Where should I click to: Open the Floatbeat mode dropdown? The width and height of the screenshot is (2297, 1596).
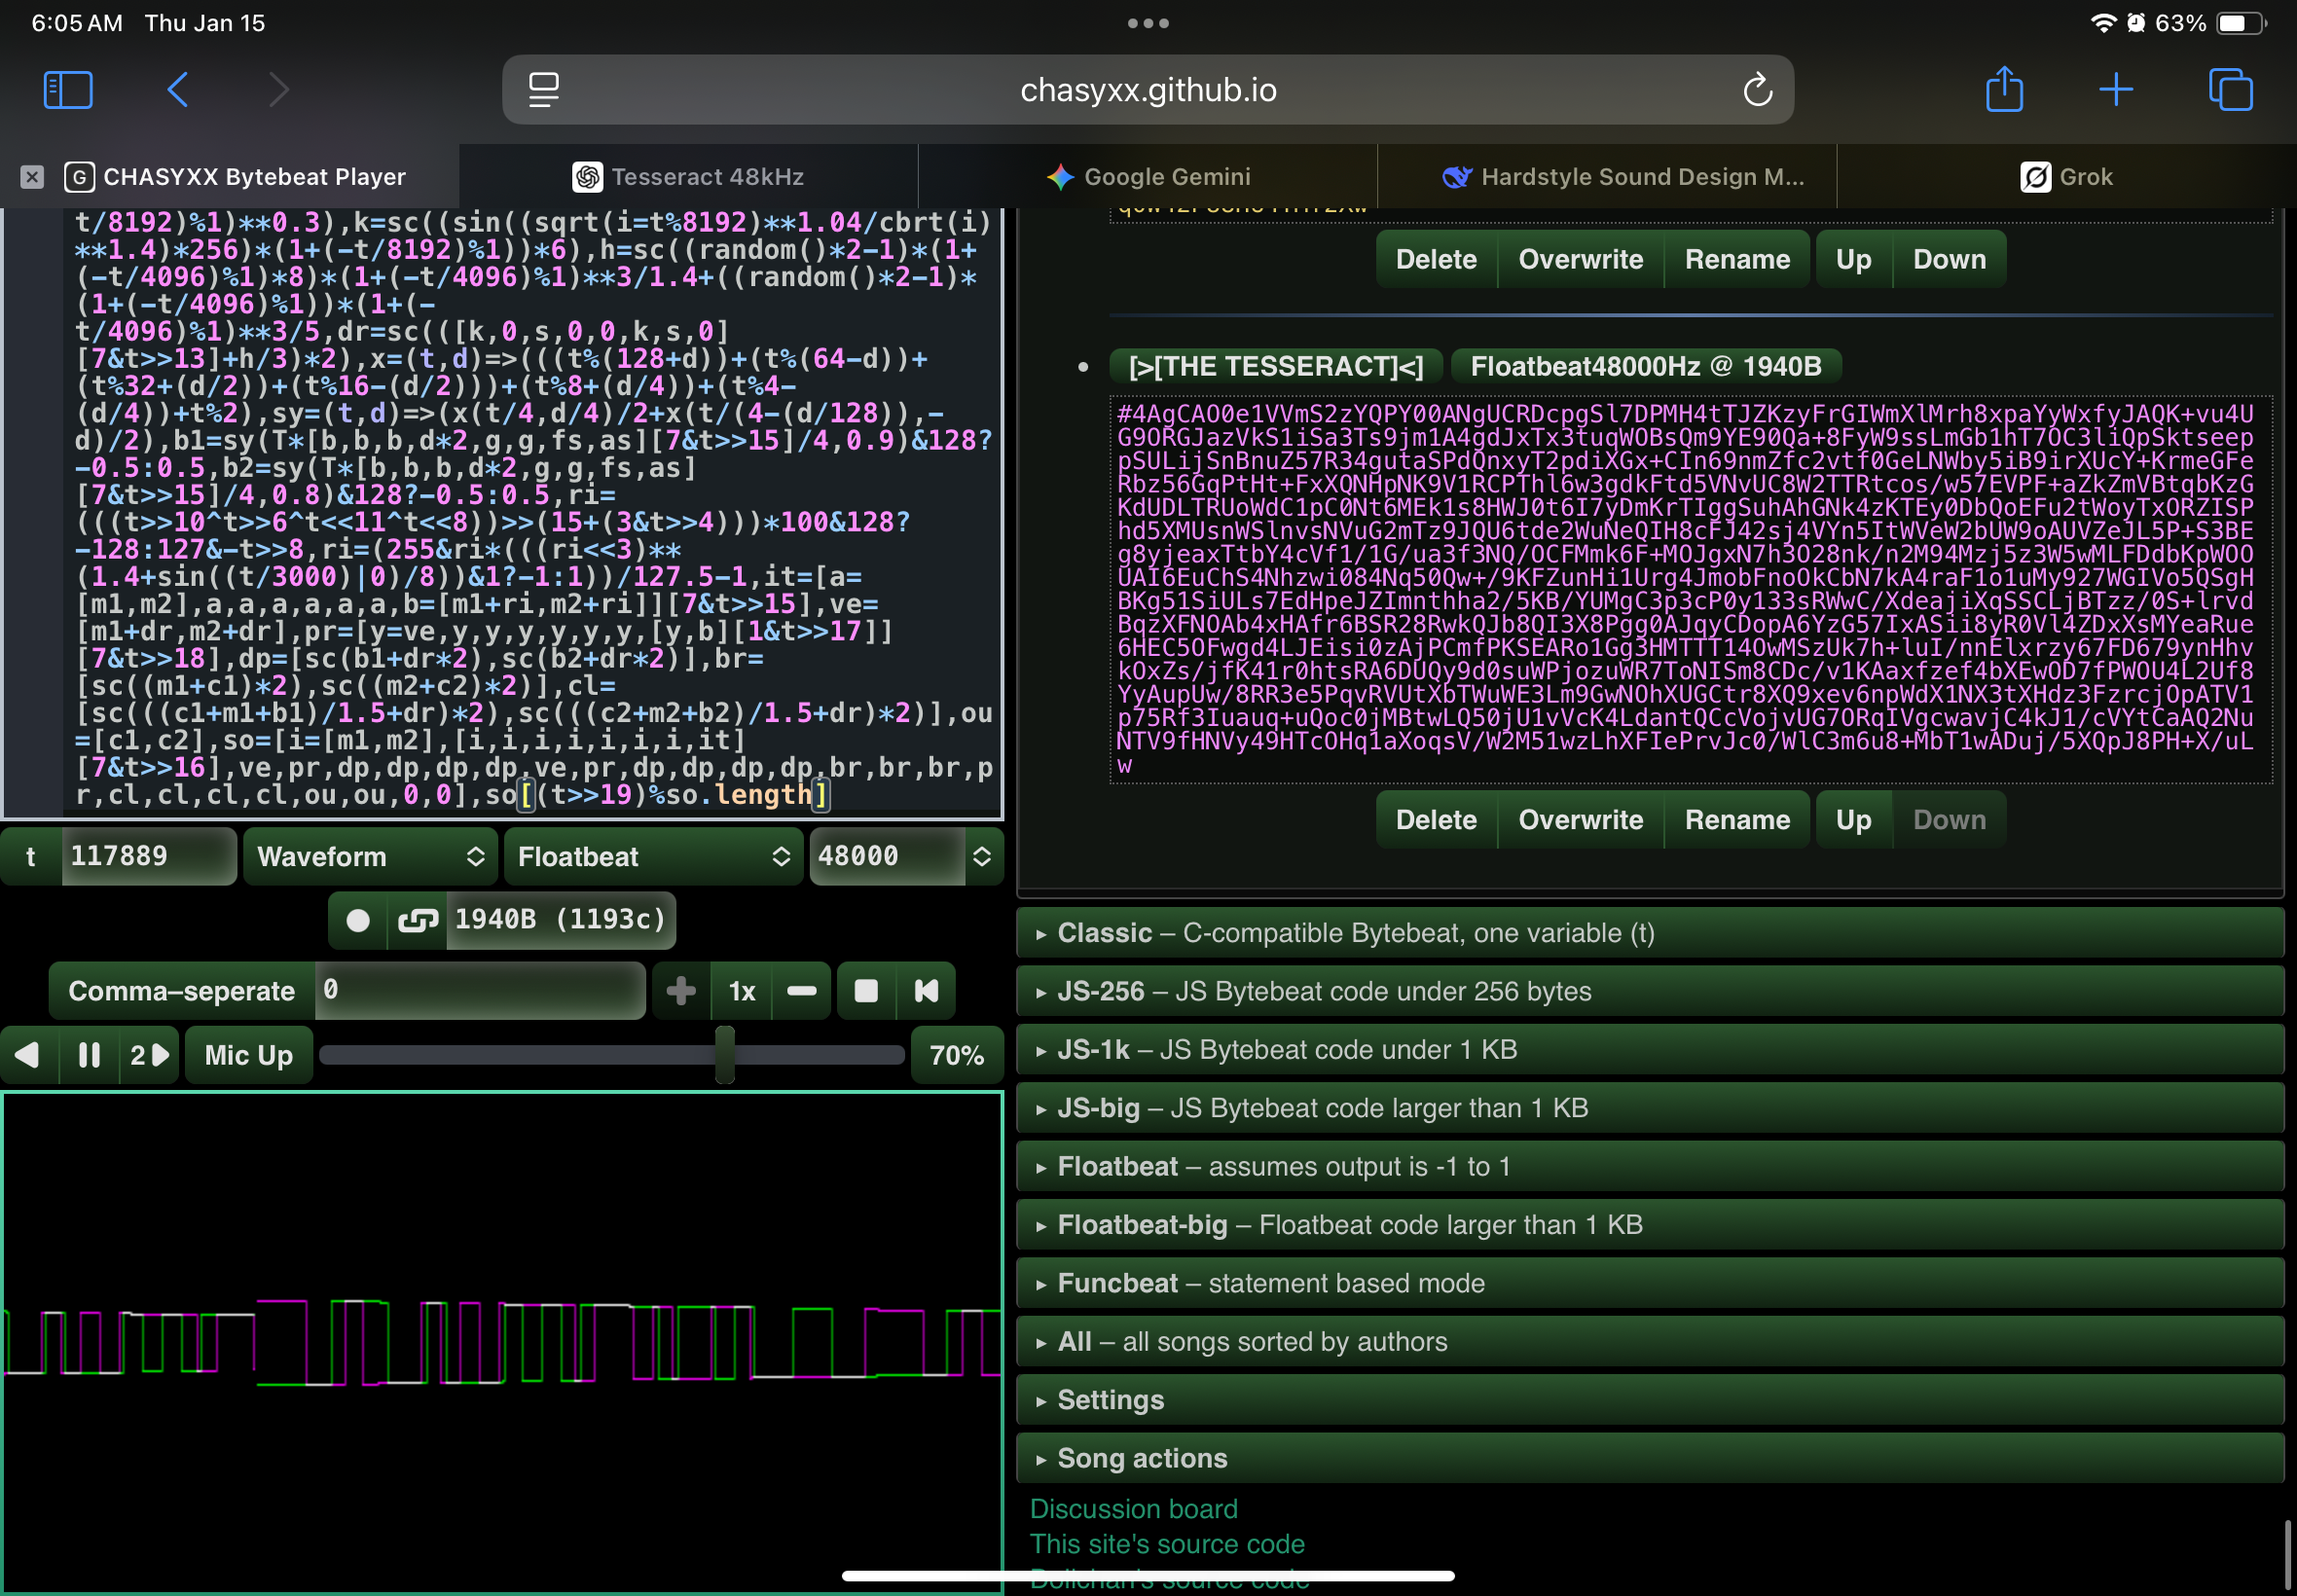point(653,856)
